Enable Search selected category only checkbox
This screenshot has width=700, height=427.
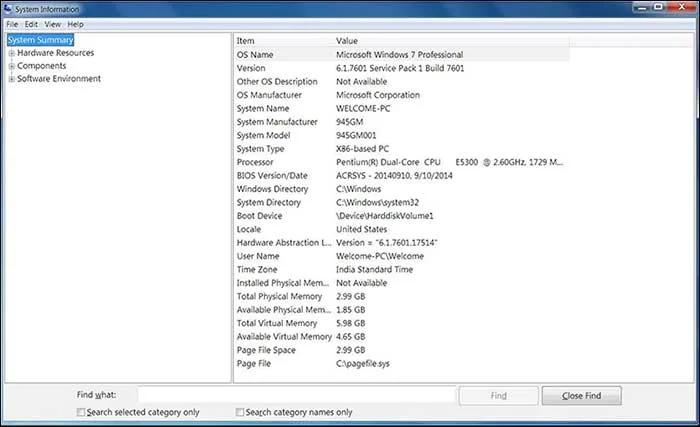[80, 412]
